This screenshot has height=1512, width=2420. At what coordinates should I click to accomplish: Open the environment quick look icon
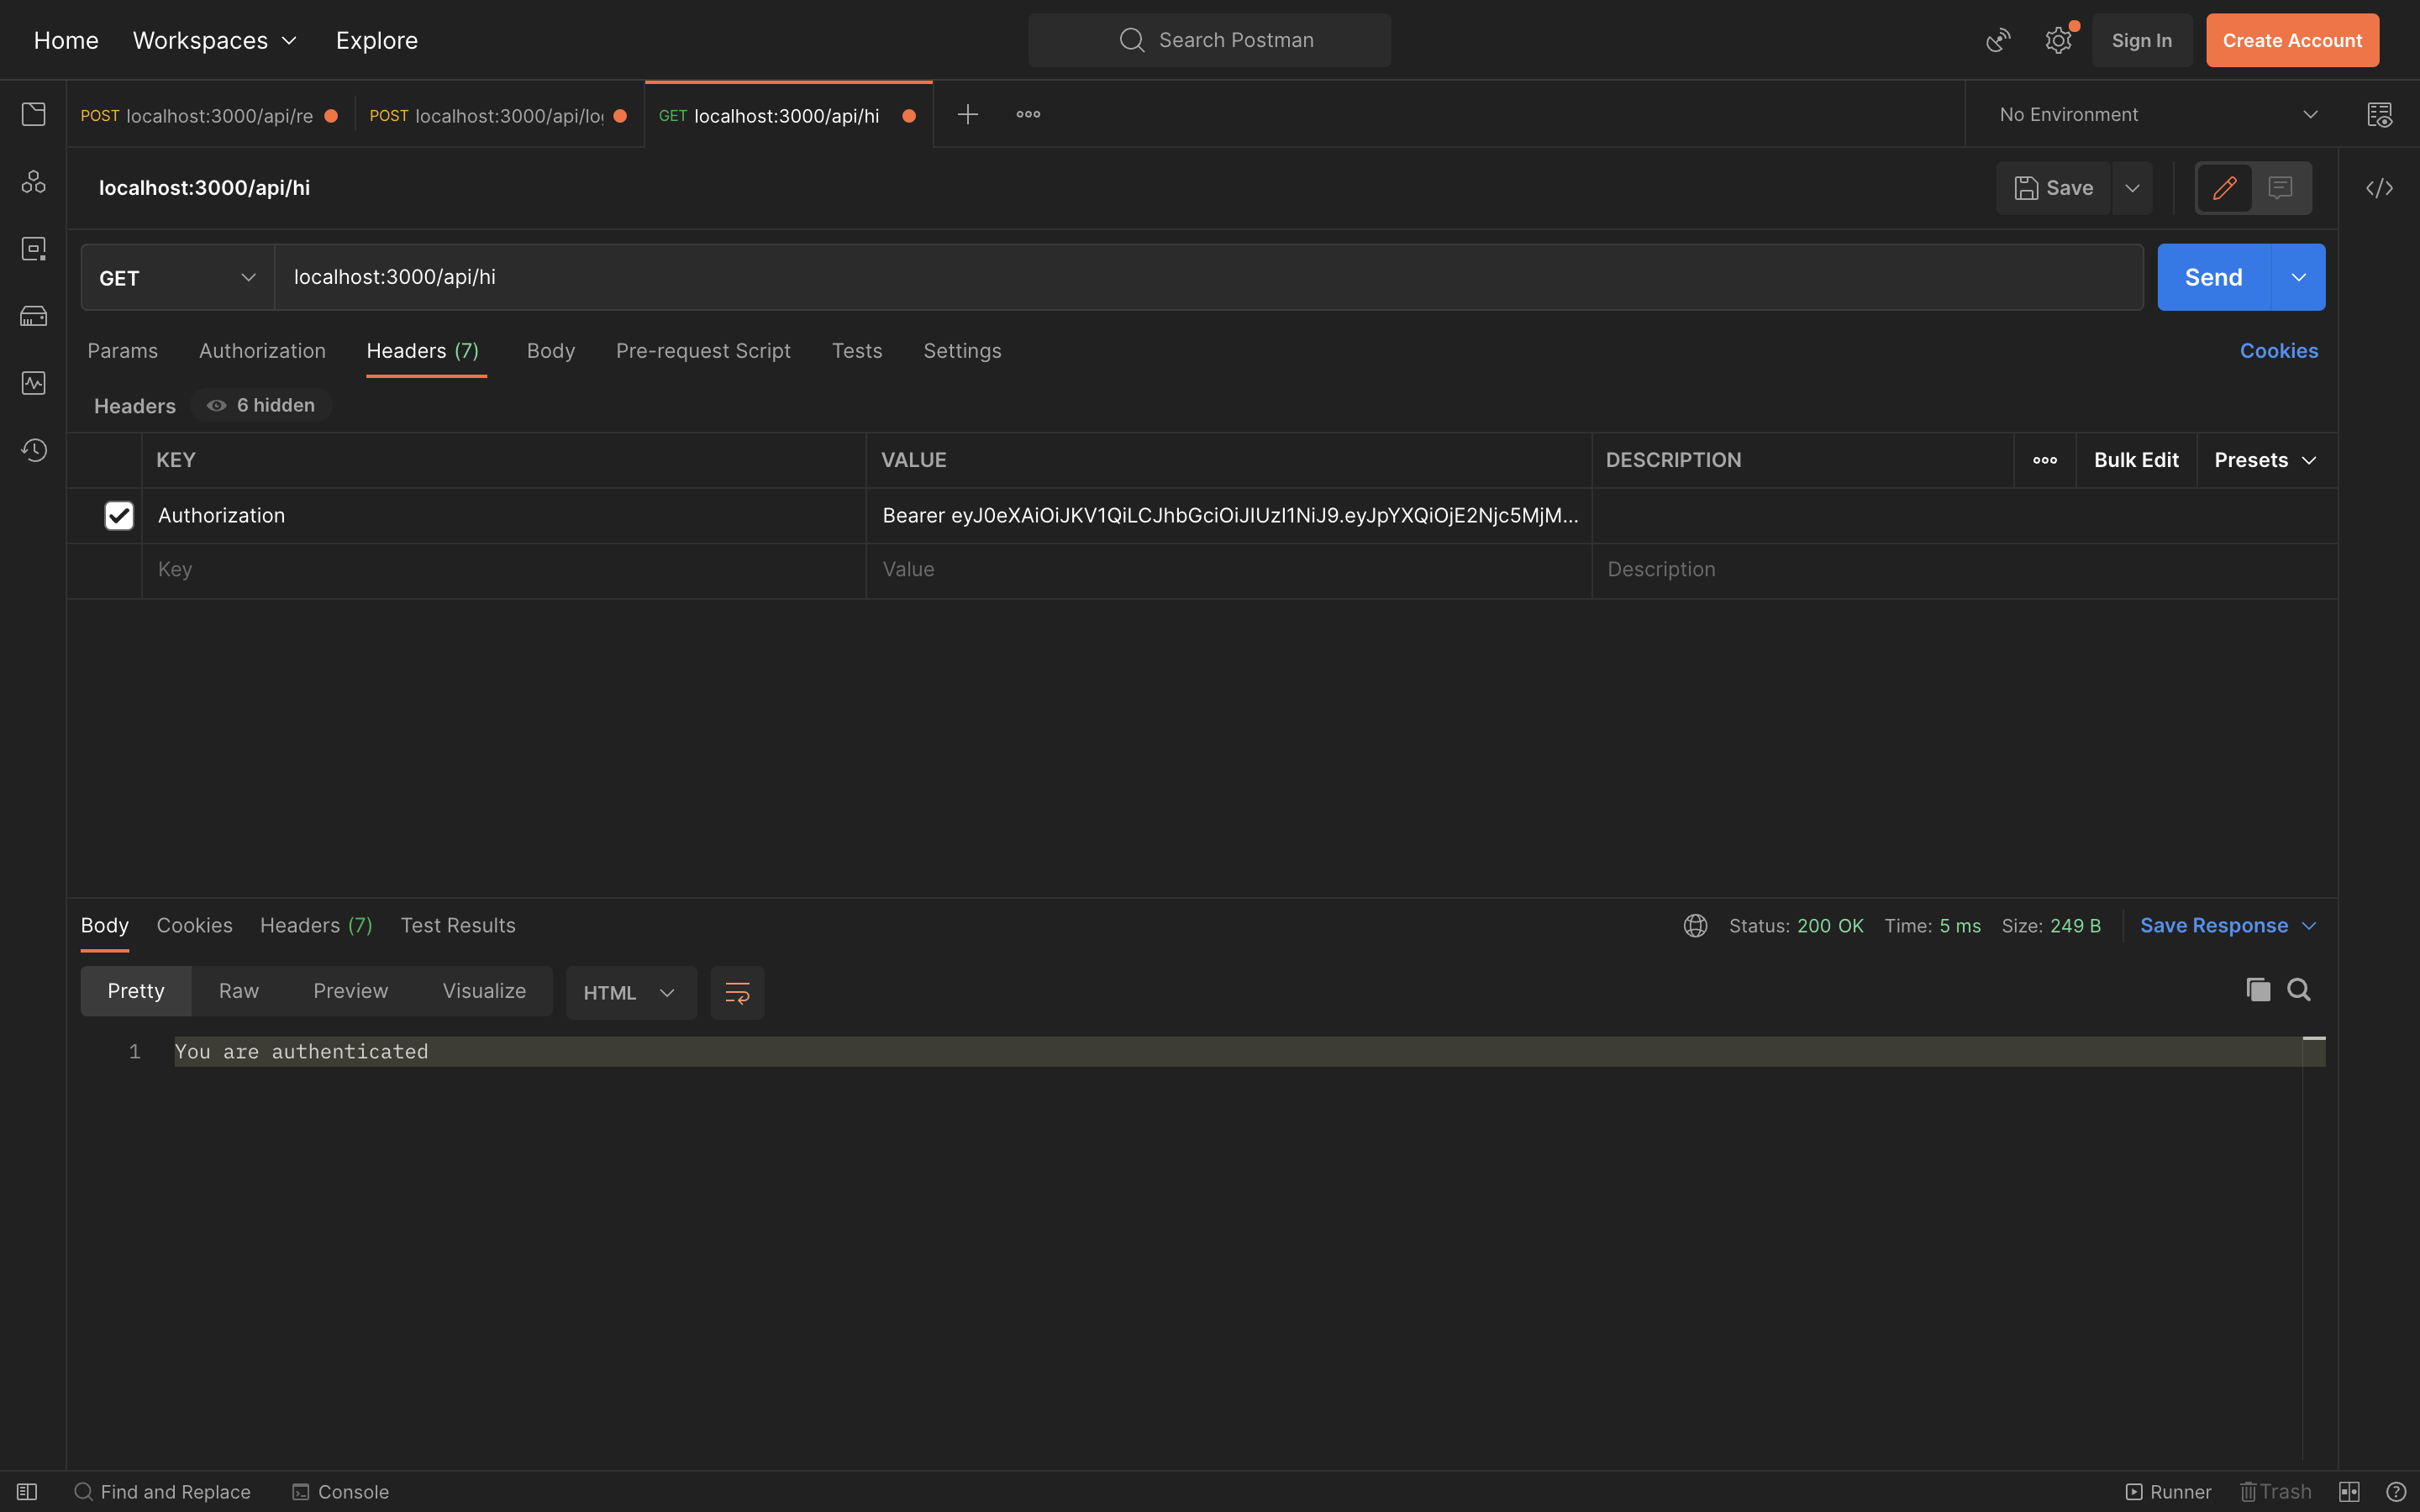pyautogui.click(x=2379, y=115)
